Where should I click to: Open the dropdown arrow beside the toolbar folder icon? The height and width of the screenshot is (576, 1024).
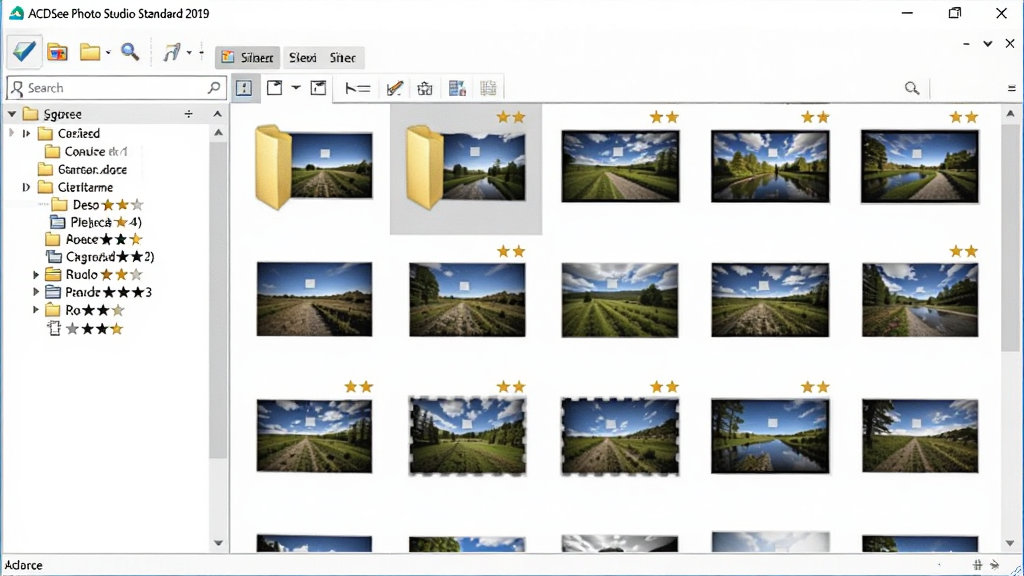pos(108,52)
